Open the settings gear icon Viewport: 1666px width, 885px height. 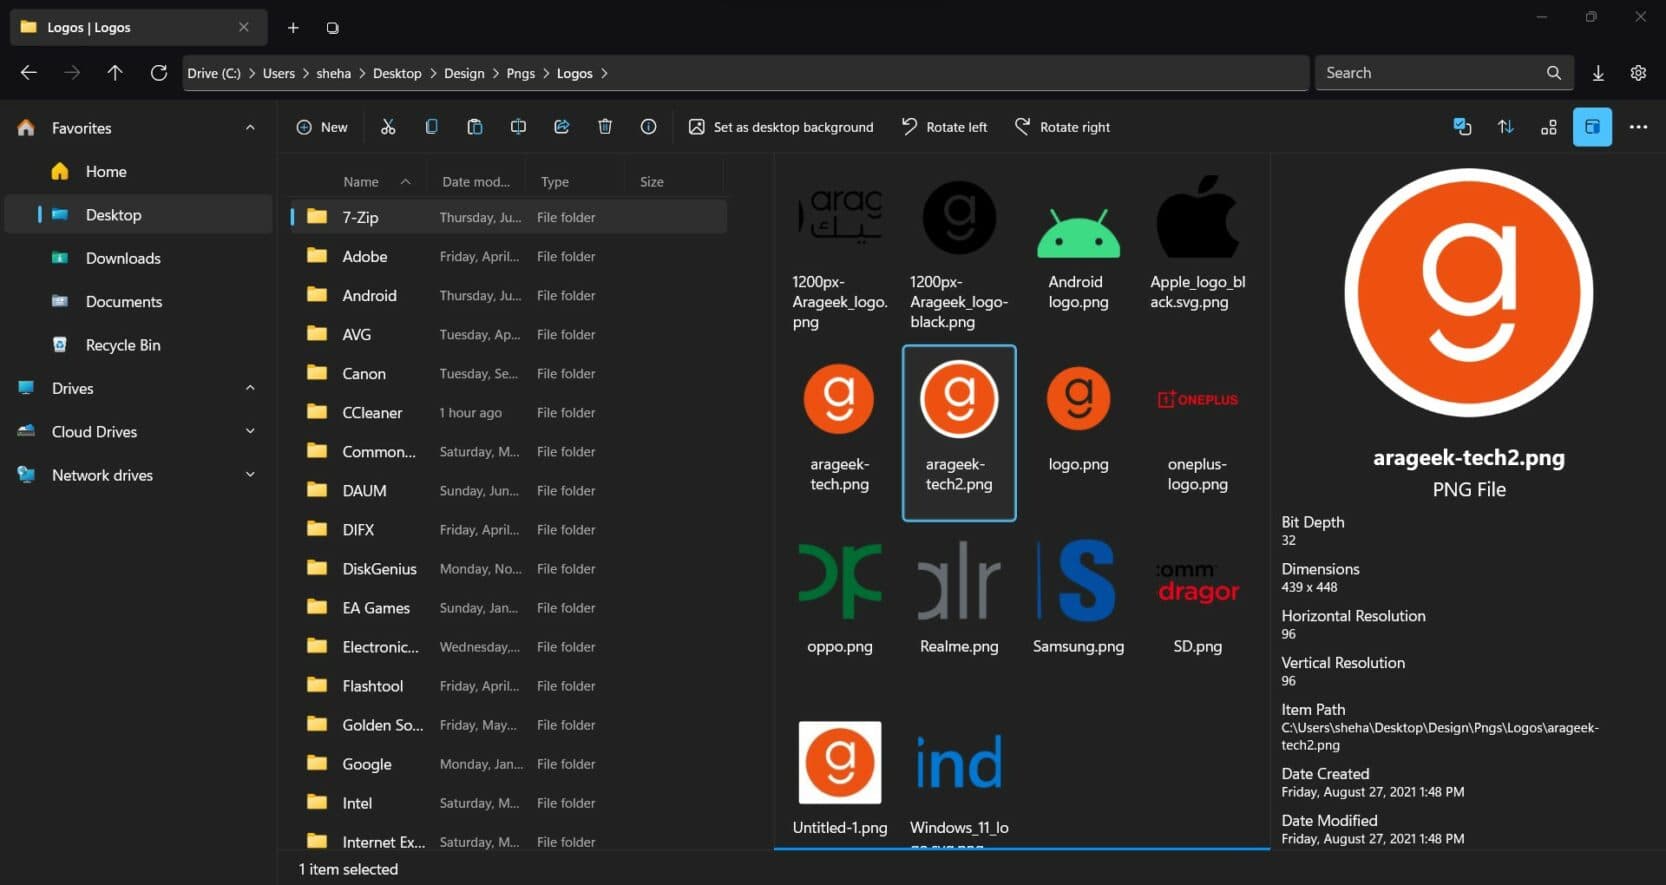pyautogui.click(x=1638, y=73)
